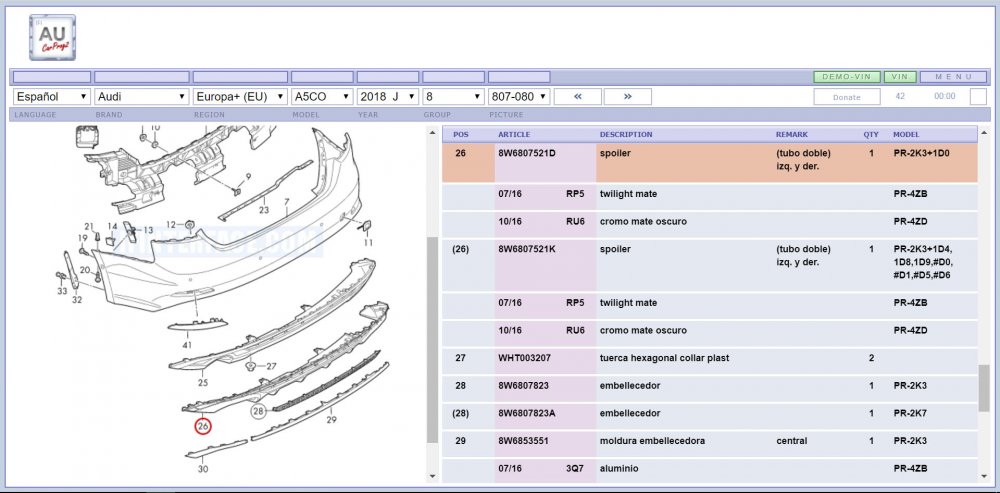Click the MODEL column header
Image resolution: width=1000 pixels, height=493 pixels.
(906, 135)
